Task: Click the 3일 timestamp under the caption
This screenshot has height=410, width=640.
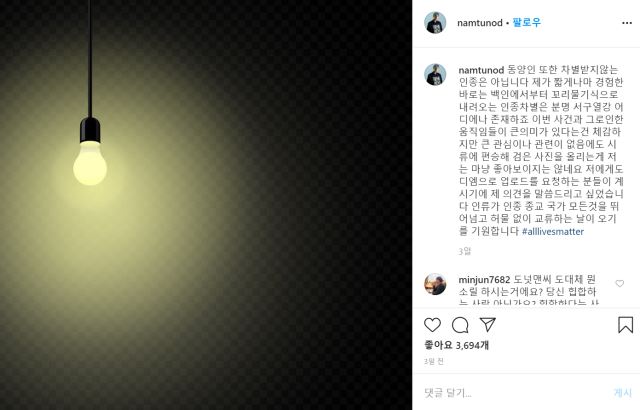Action: (464, 251)
